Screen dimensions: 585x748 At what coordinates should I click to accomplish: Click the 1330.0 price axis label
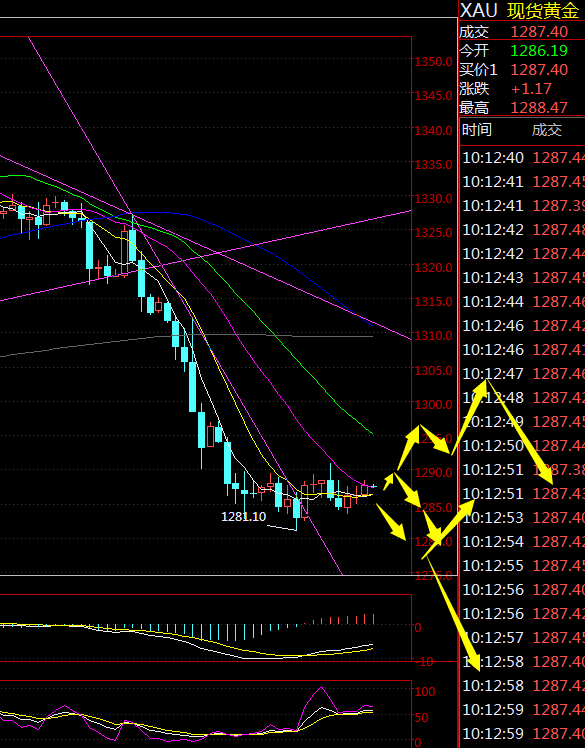click(433, 198)
